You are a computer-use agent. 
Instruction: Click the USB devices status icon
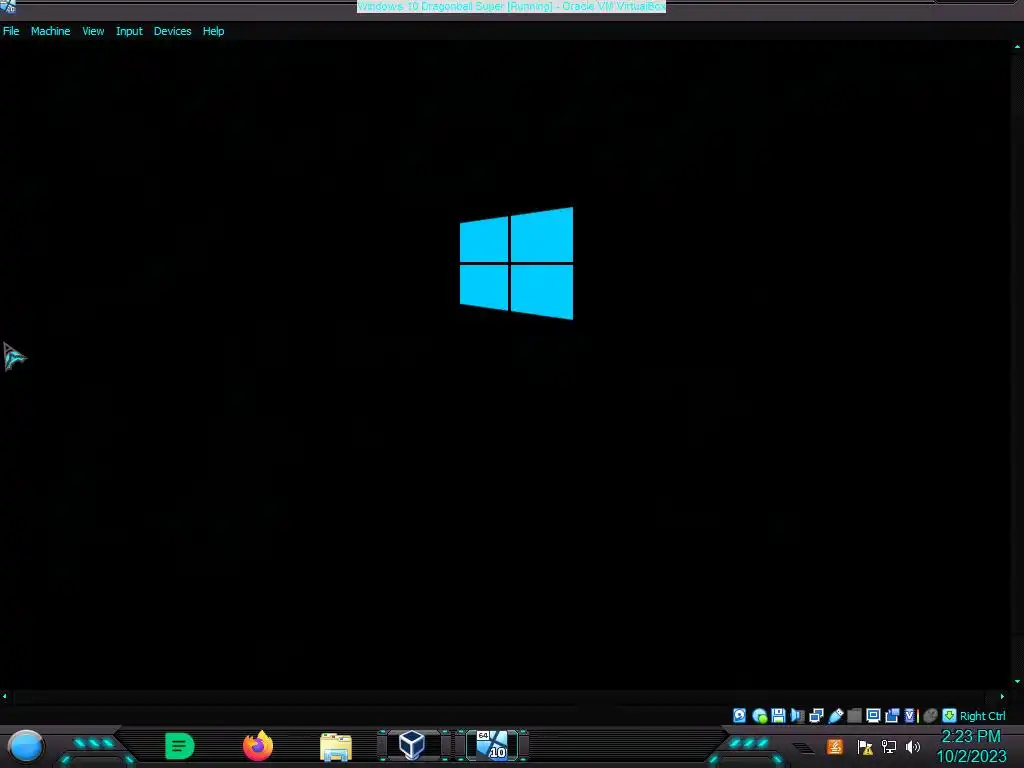(x=836, y=716)
